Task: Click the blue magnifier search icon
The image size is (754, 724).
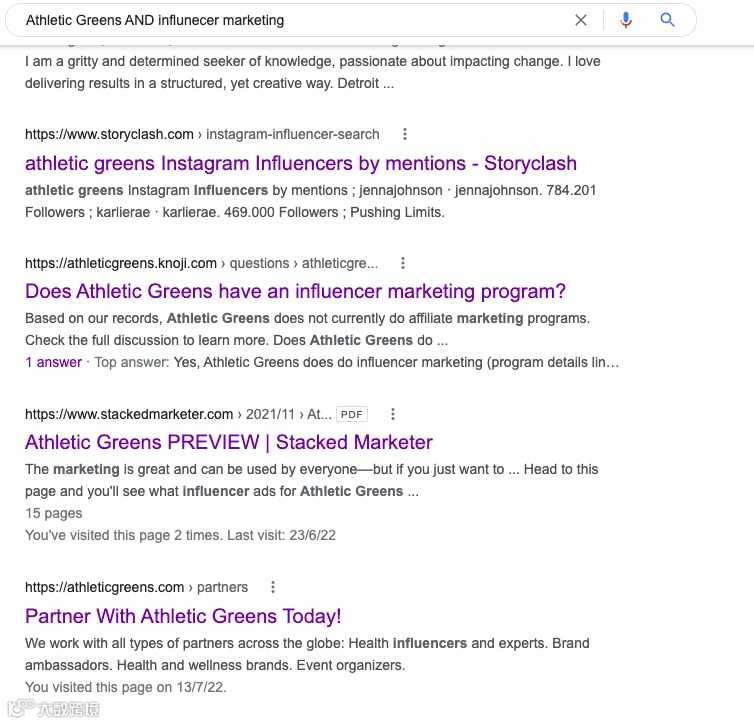Action: pyautogui.click(x=668, y=20)
